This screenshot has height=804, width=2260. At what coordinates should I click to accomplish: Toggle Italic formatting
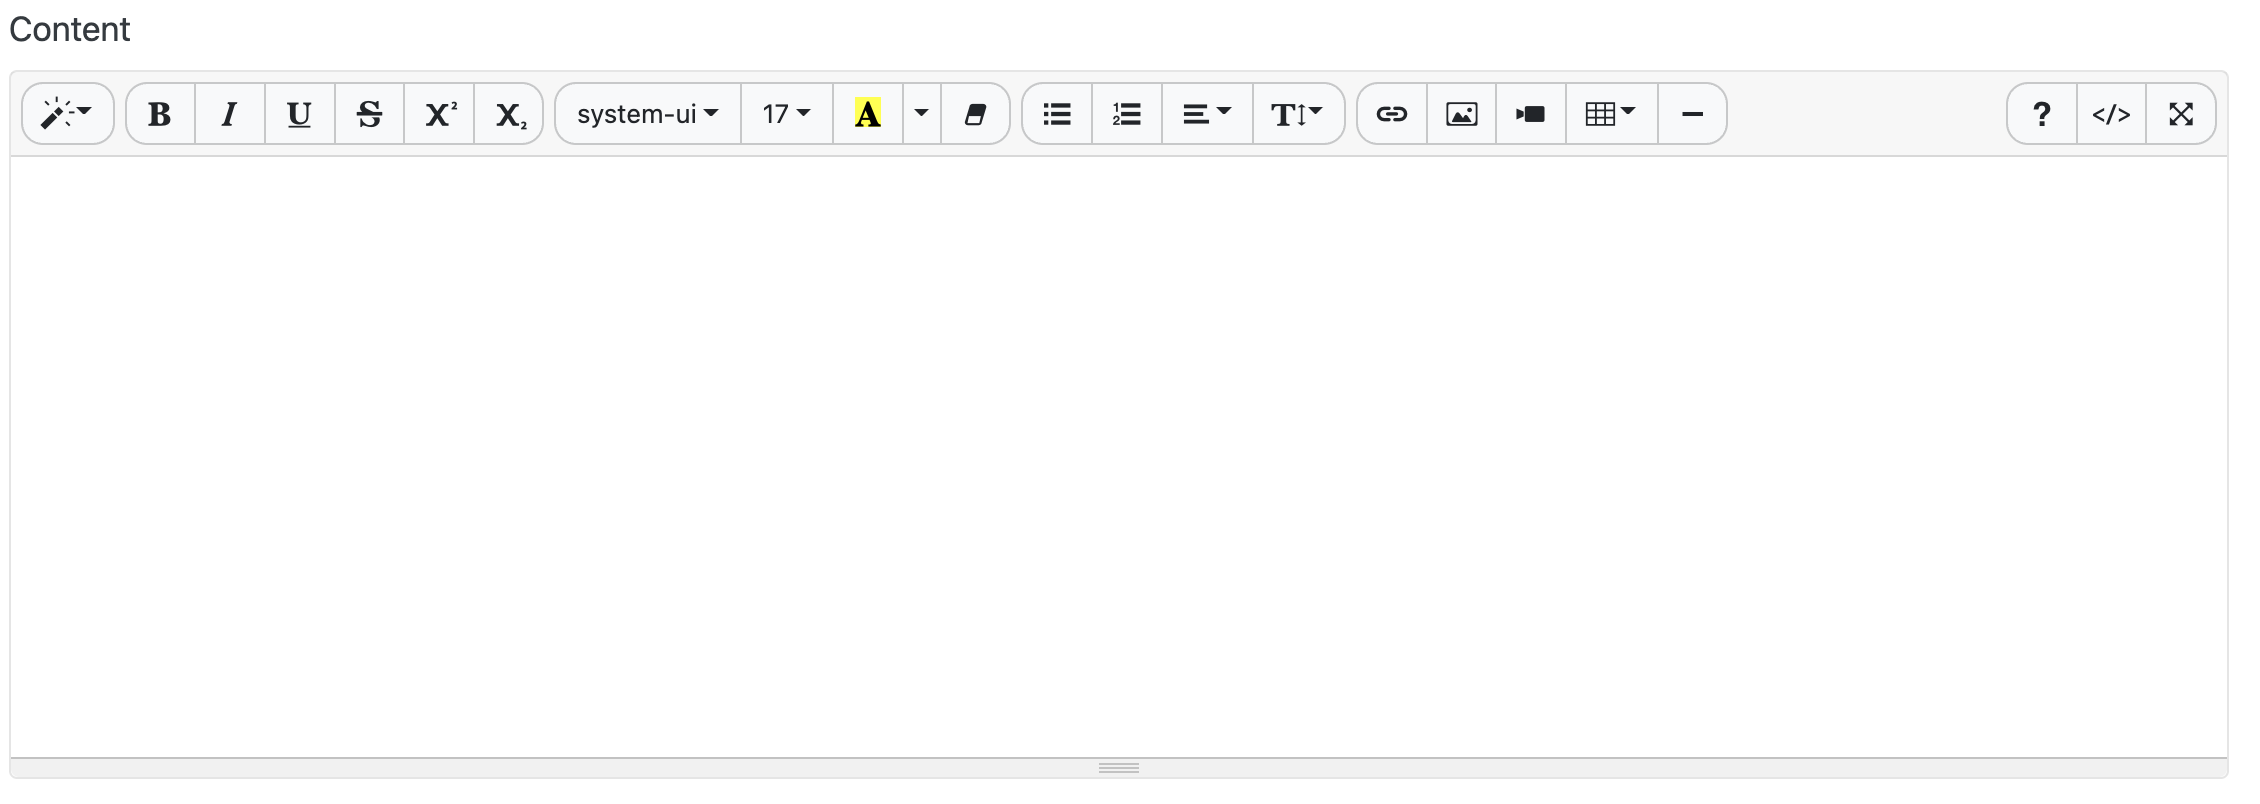230,114
